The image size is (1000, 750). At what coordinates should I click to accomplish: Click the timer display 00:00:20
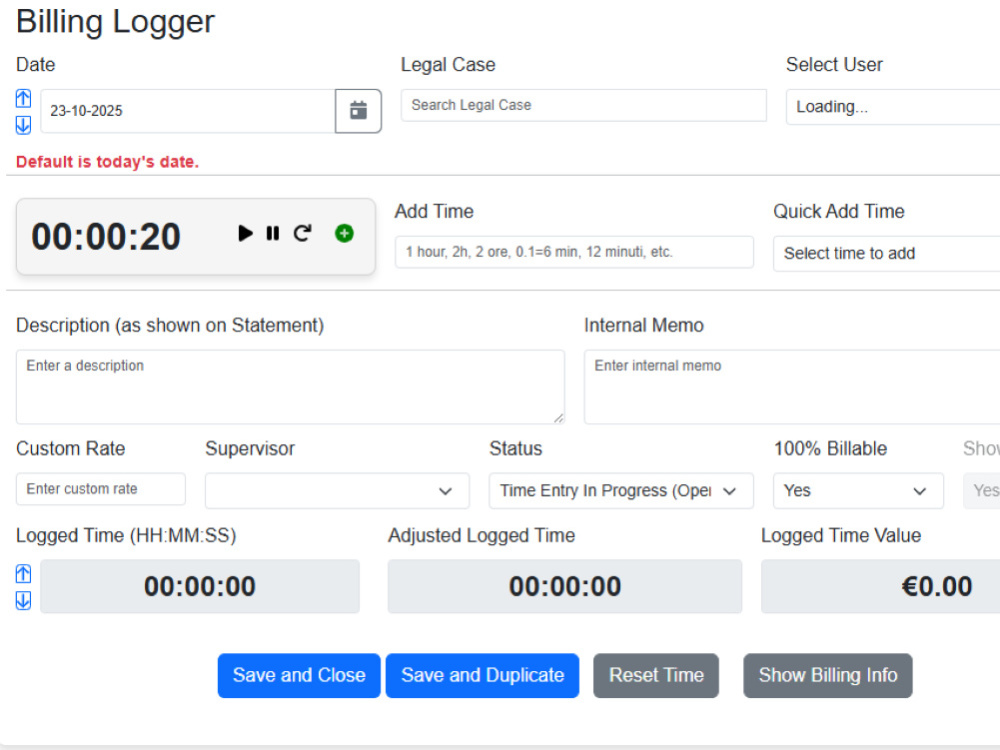point(106,237)
